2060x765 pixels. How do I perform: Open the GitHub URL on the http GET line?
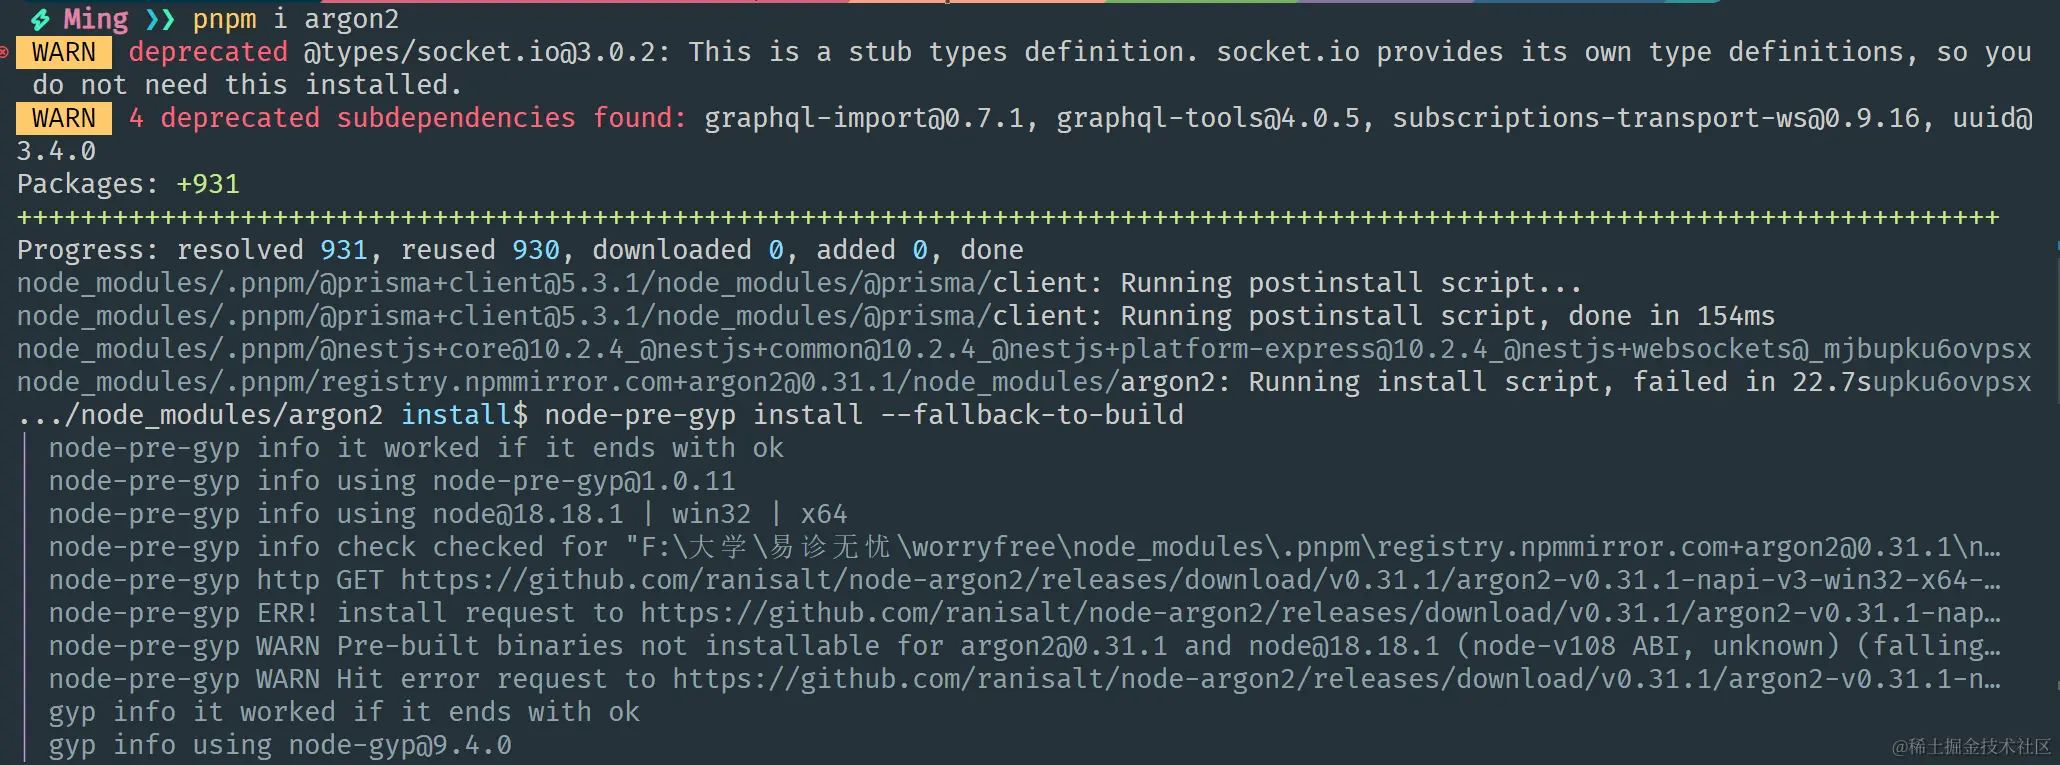click(x=1200, y=580)
